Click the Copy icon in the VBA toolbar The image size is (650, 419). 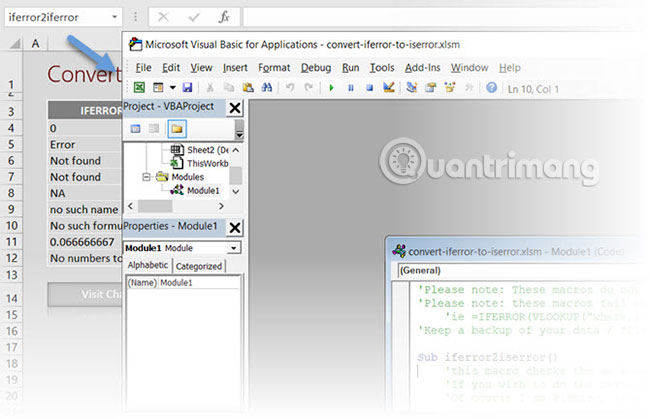point(229,87)
